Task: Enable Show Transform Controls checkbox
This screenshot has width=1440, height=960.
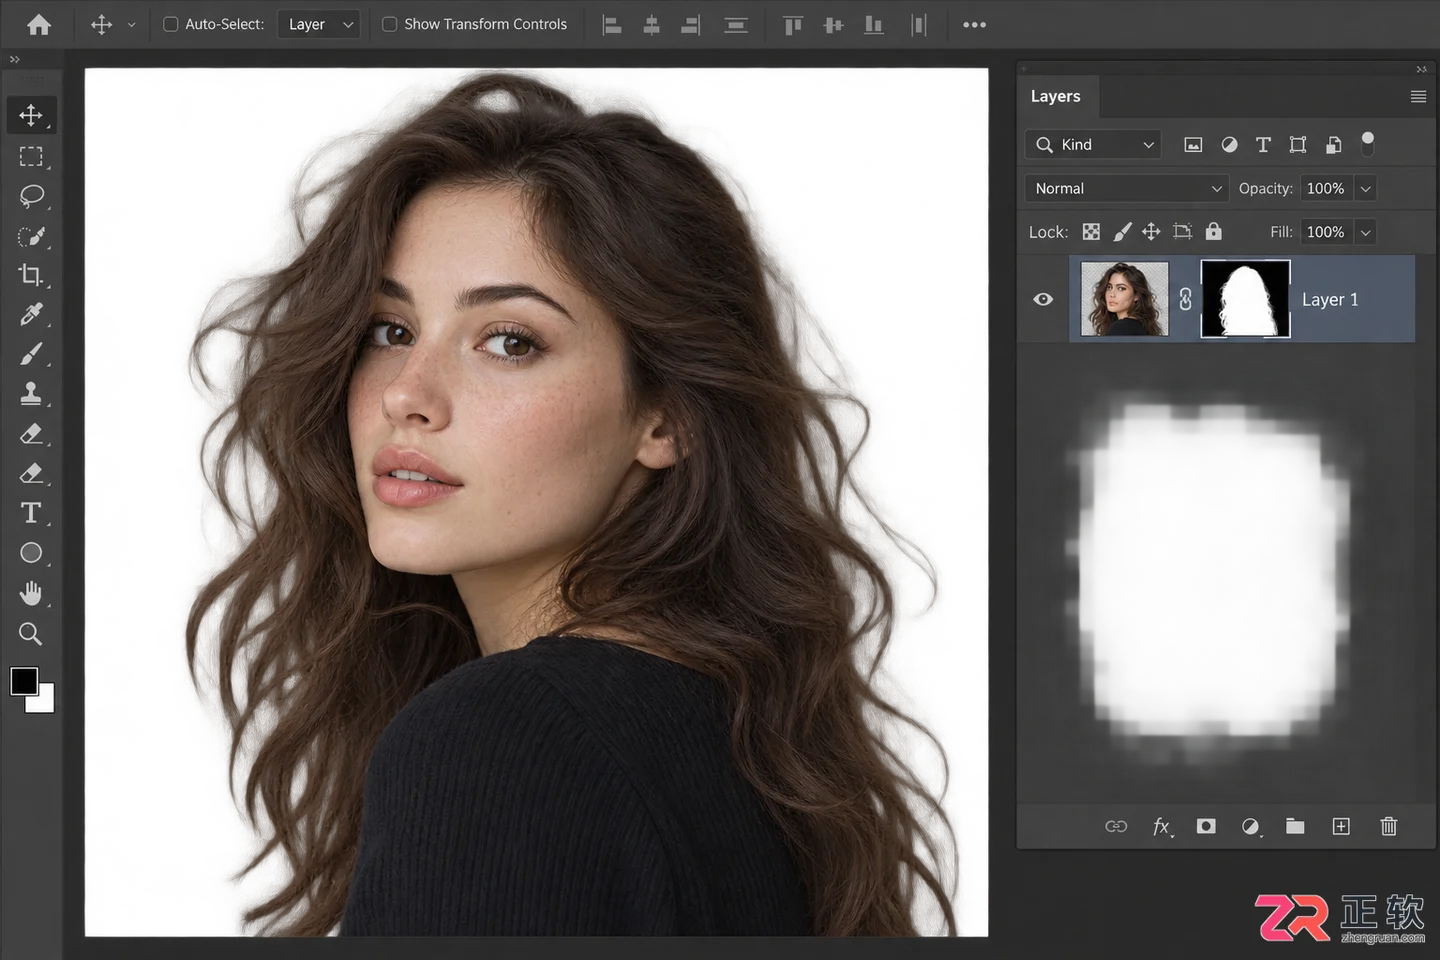Action: click(x=390, y=24)
